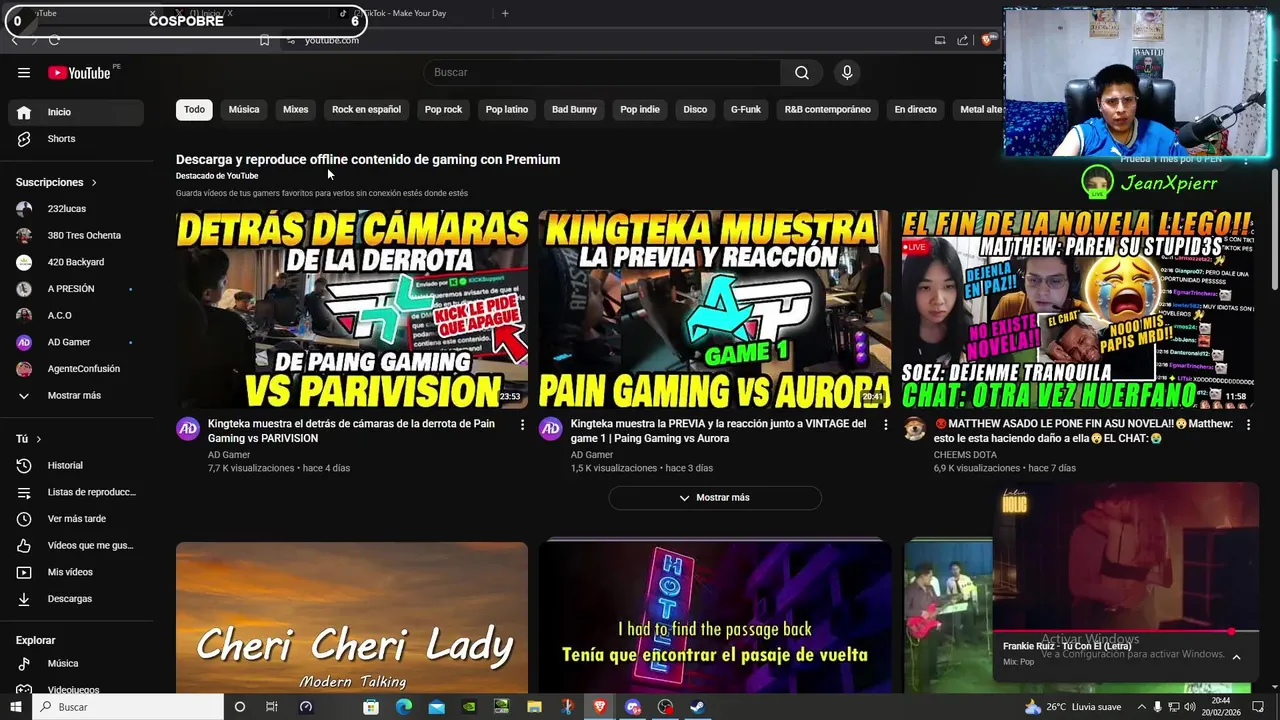1280x720 pixels.
Task: Open Listas de reproducción
Action: click(76, 492)
